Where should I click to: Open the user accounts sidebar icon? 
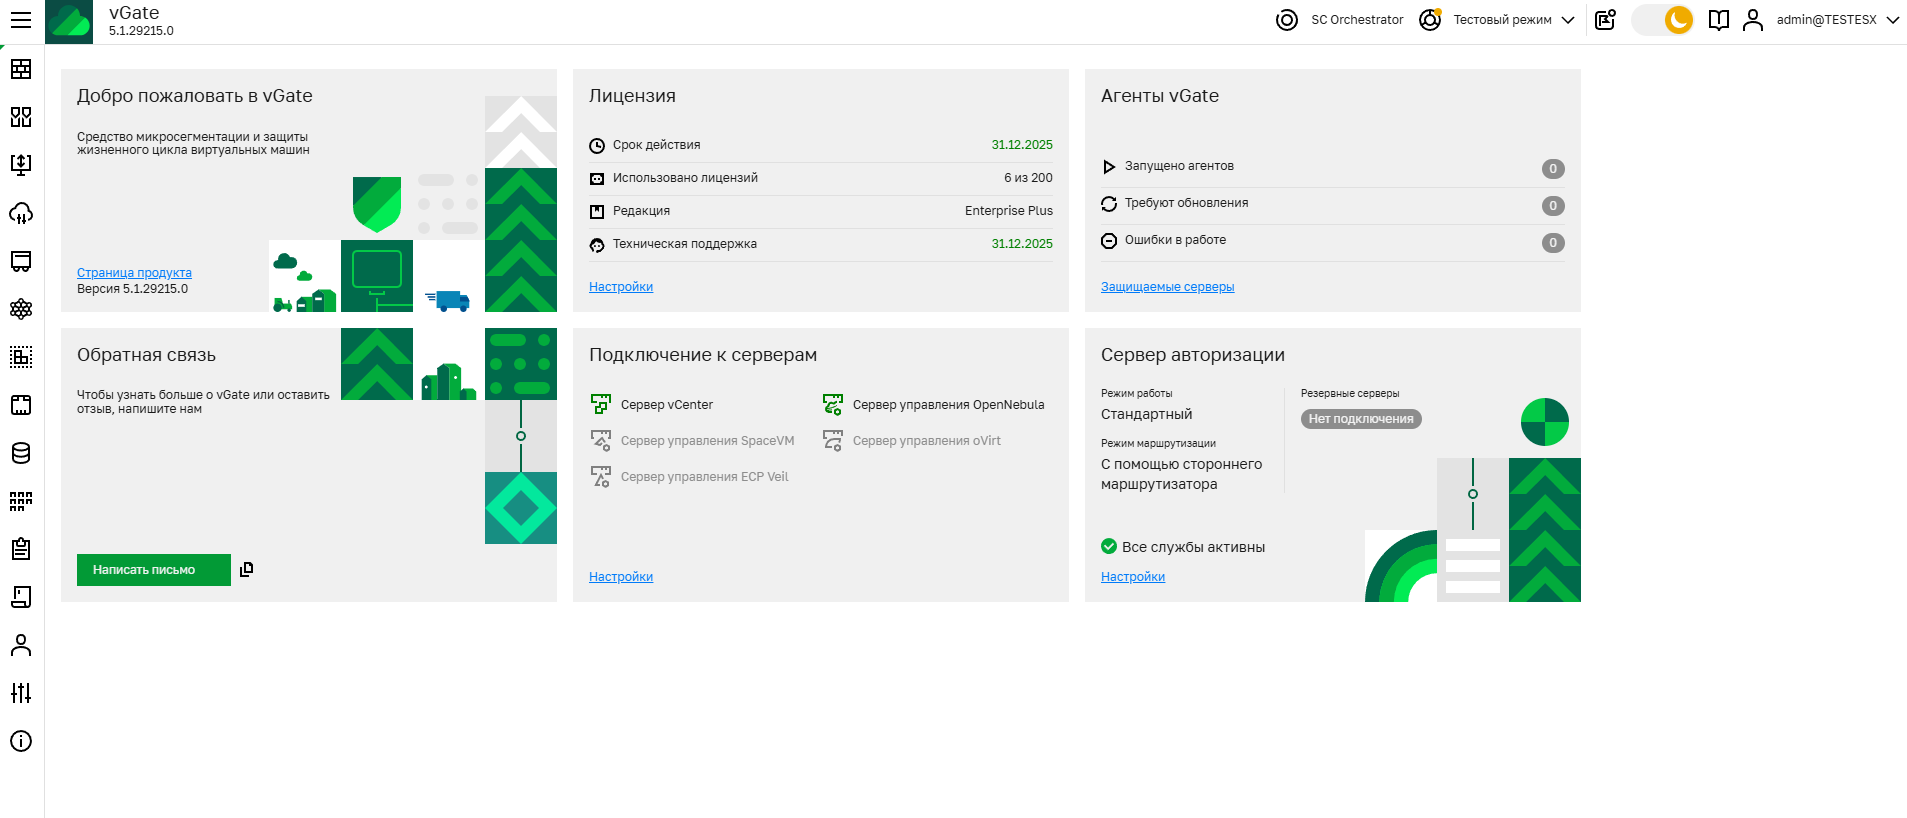tap(21, 645)
